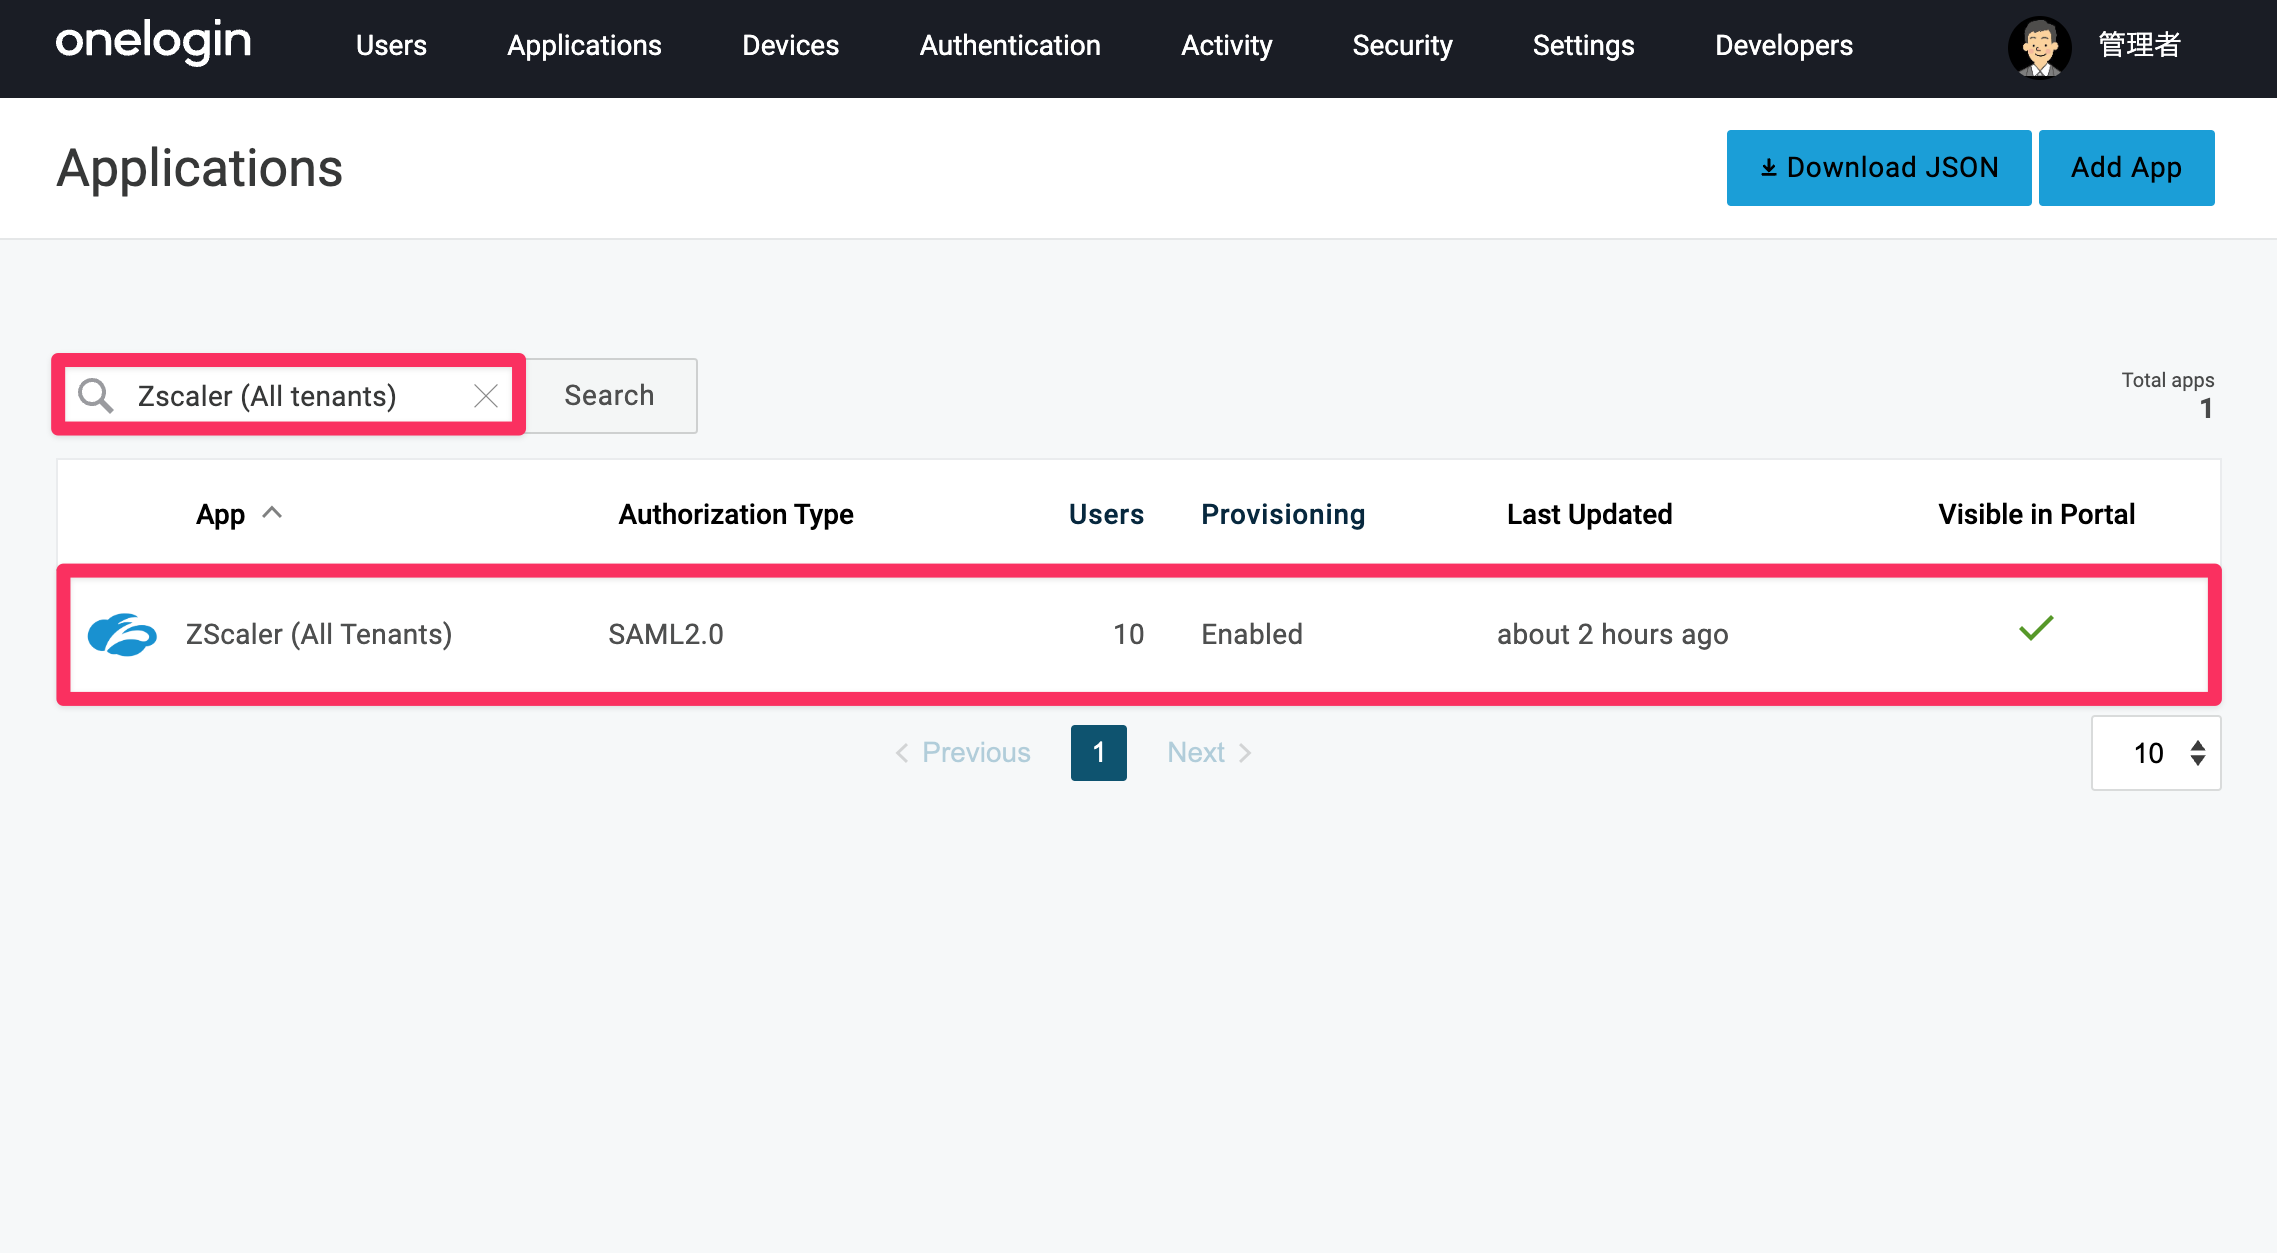Click the Search button
Screen dimensions: 2277x1253
click(610, 396)
